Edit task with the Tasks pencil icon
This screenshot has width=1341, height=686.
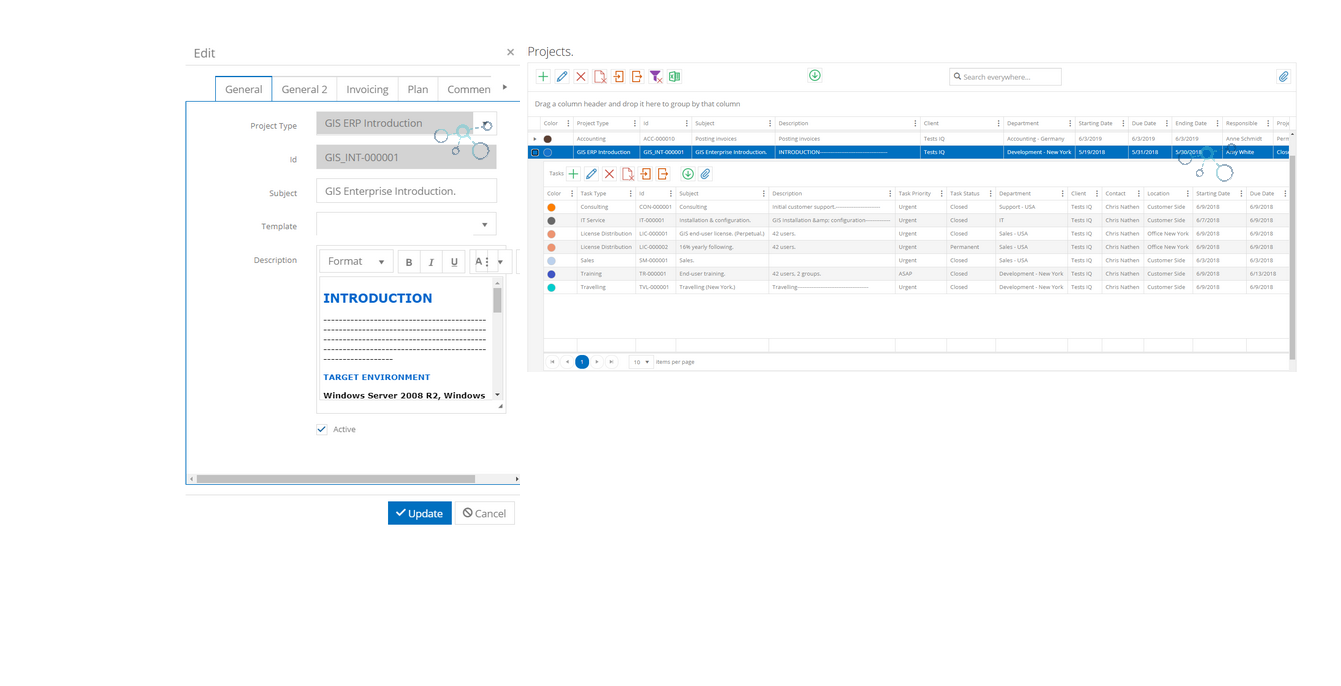[x=591, y=174]
